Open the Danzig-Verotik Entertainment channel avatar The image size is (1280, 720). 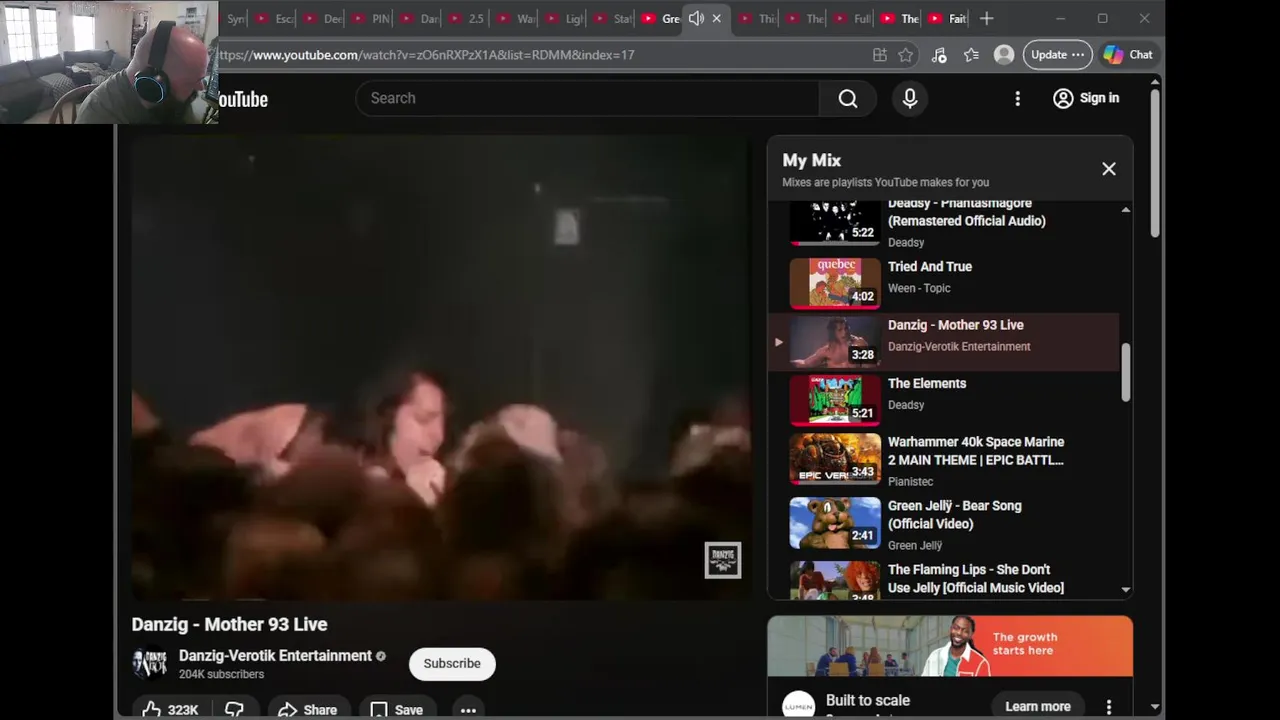pos(150,664)
